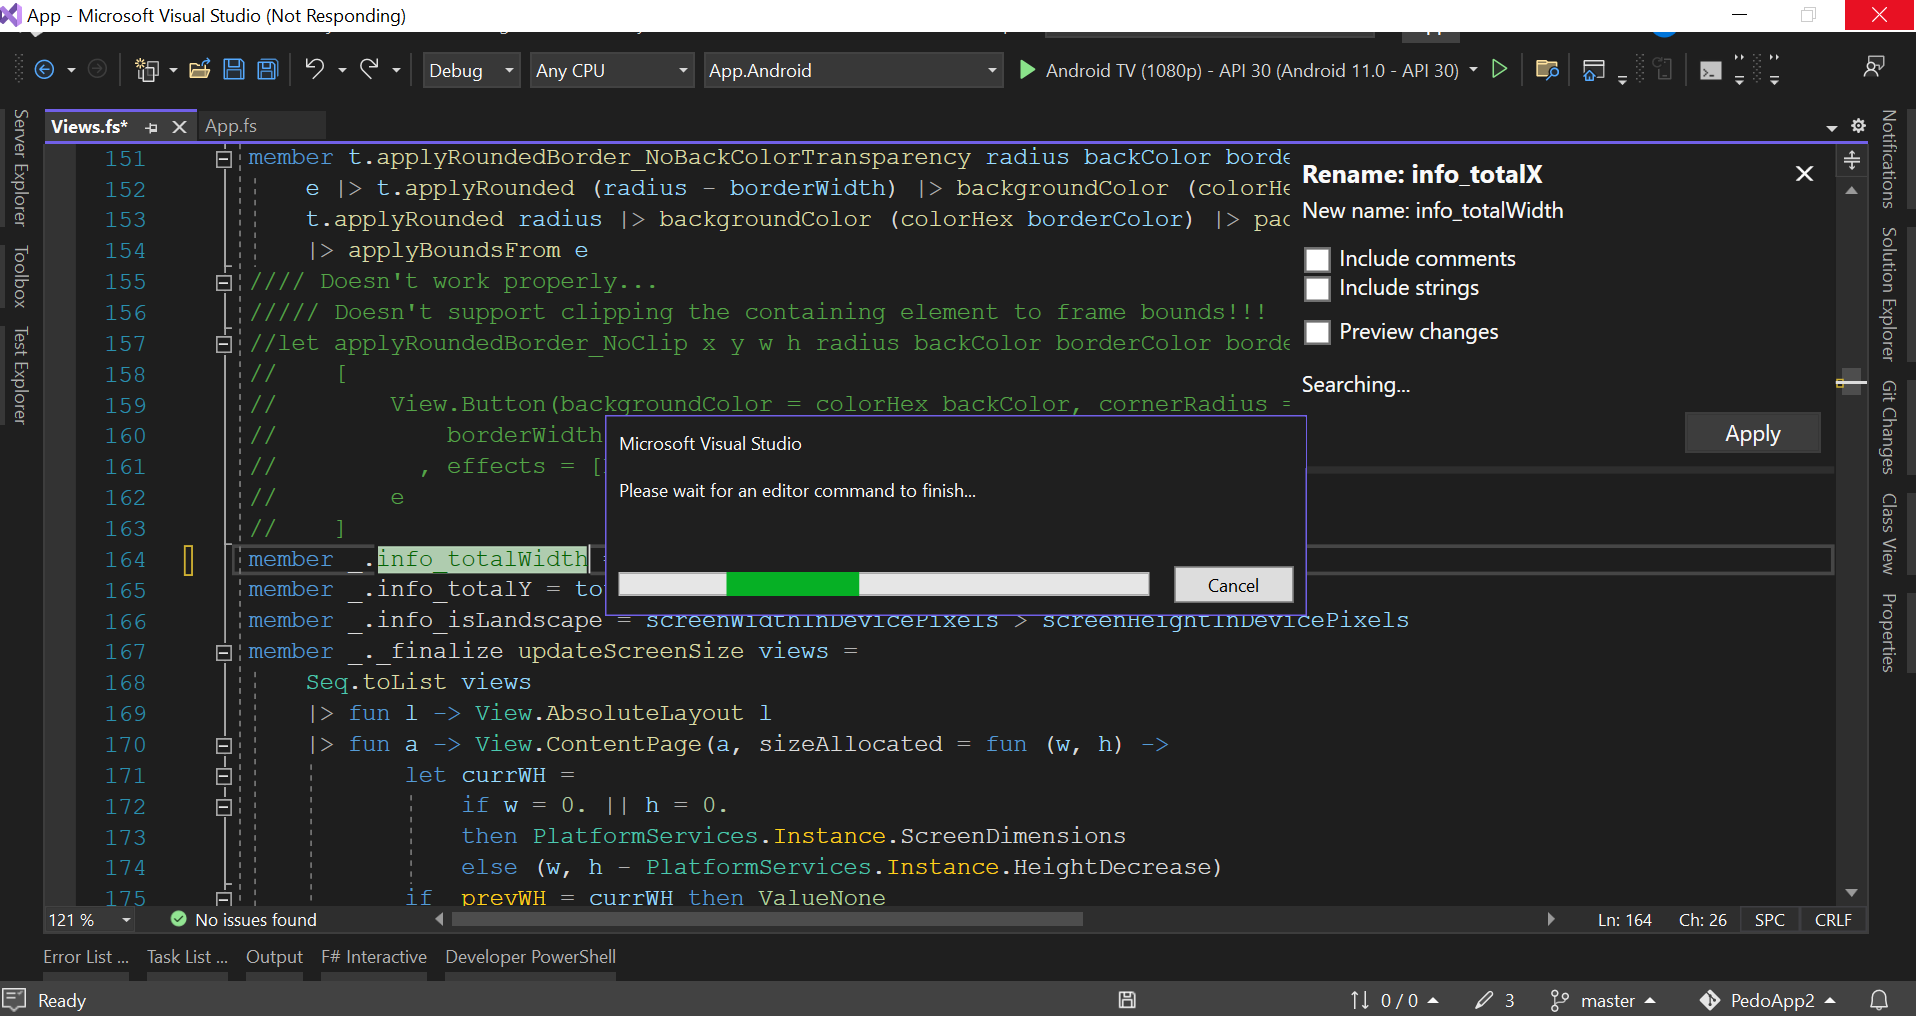
Task: Open the Properties side tab
Action: coord(1889,633)
